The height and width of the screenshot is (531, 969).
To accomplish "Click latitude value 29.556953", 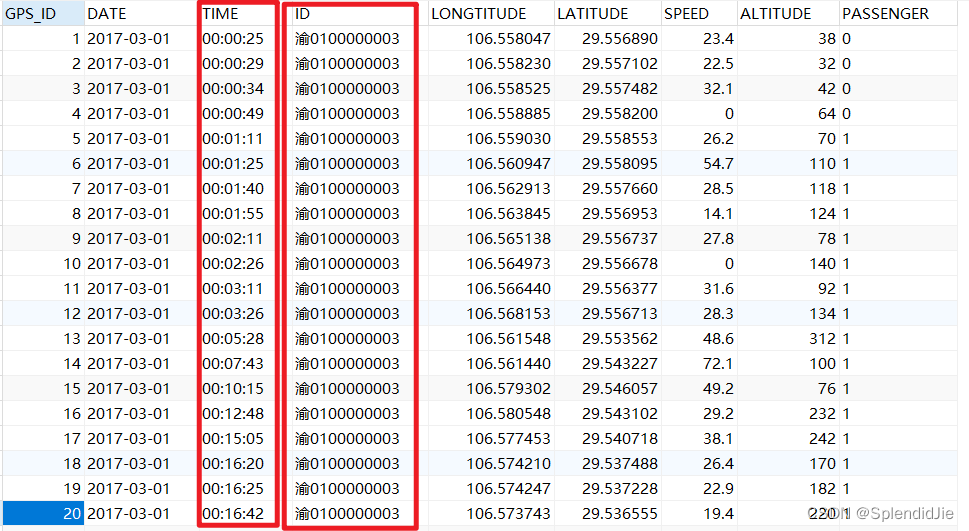I will [620, 214].
